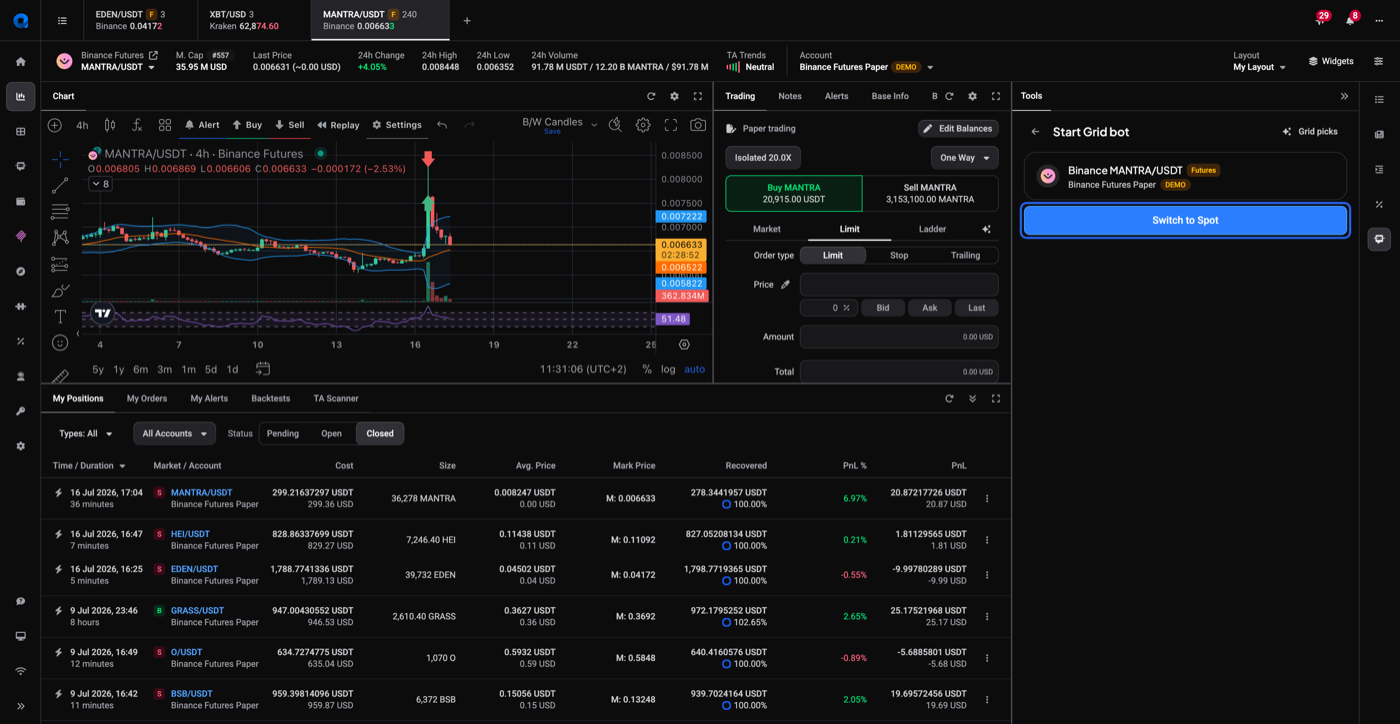Open Binance Futures Paper account dropdown

coord(866,67)
